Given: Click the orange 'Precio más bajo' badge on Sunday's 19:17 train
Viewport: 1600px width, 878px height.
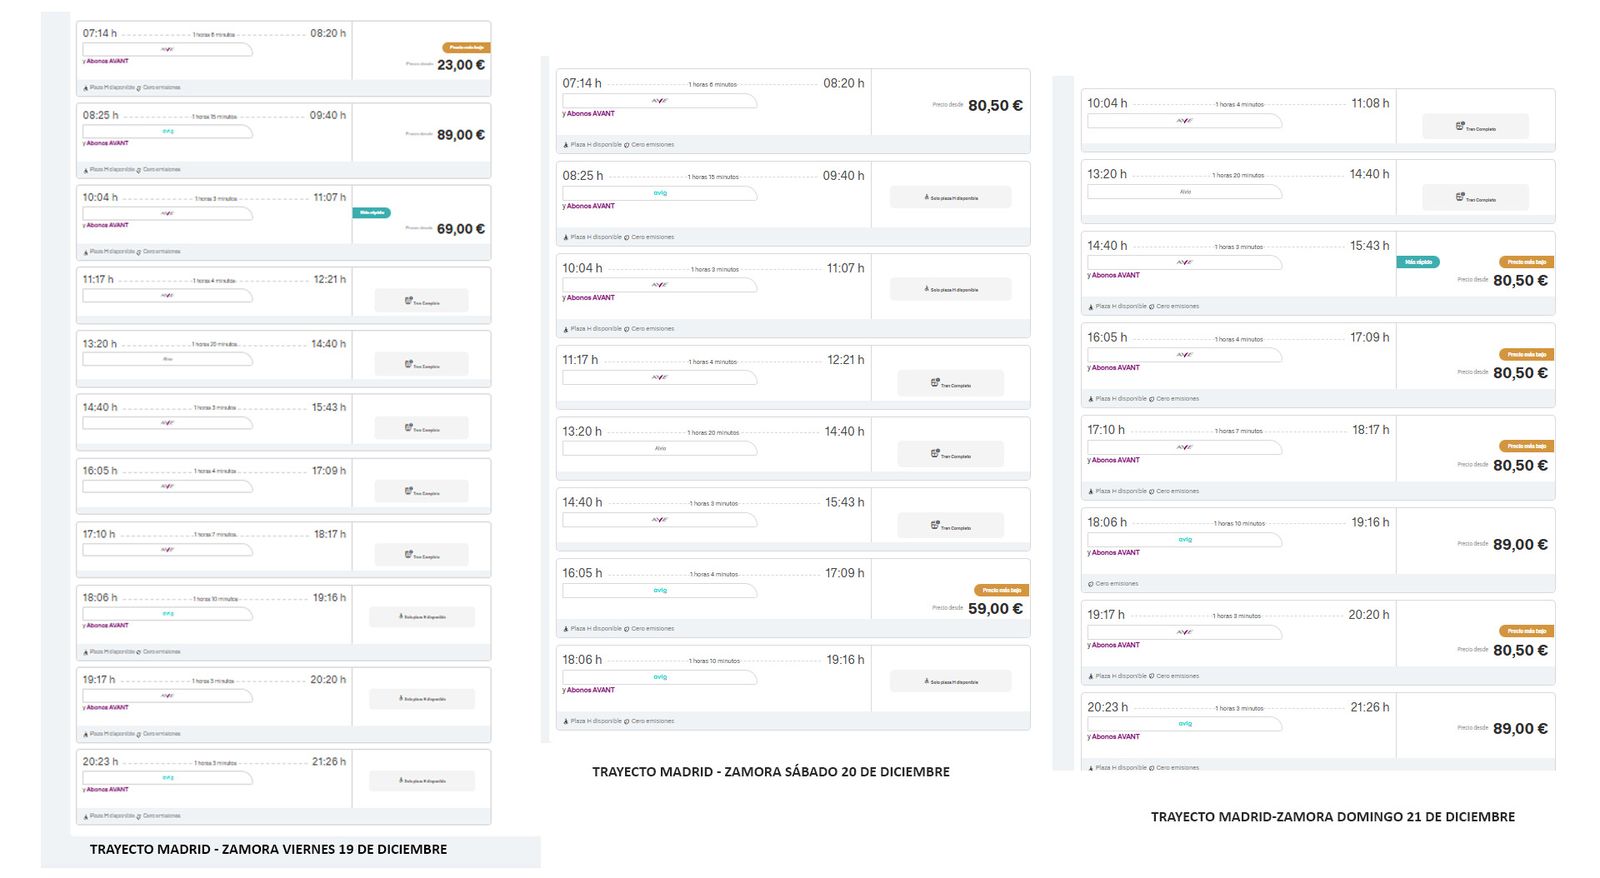Looking at the screenshot, I should pyautogui.click(x=1526, y=631).
